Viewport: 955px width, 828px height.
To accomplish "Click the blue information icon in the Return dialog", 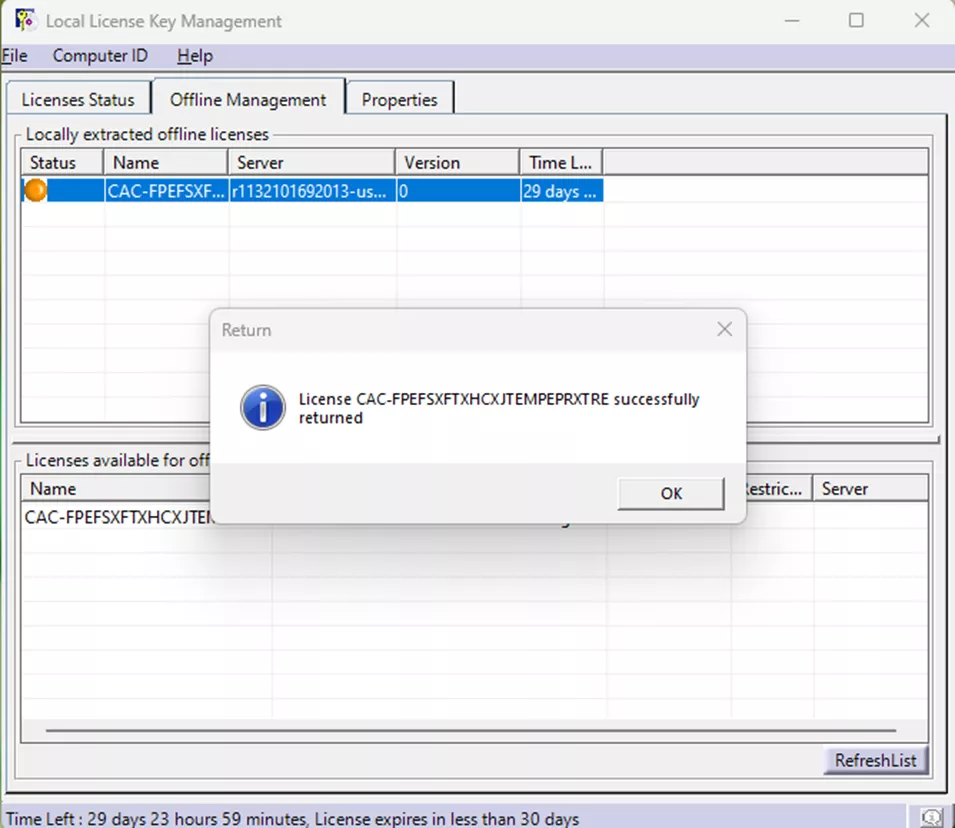I will point(261,408).
